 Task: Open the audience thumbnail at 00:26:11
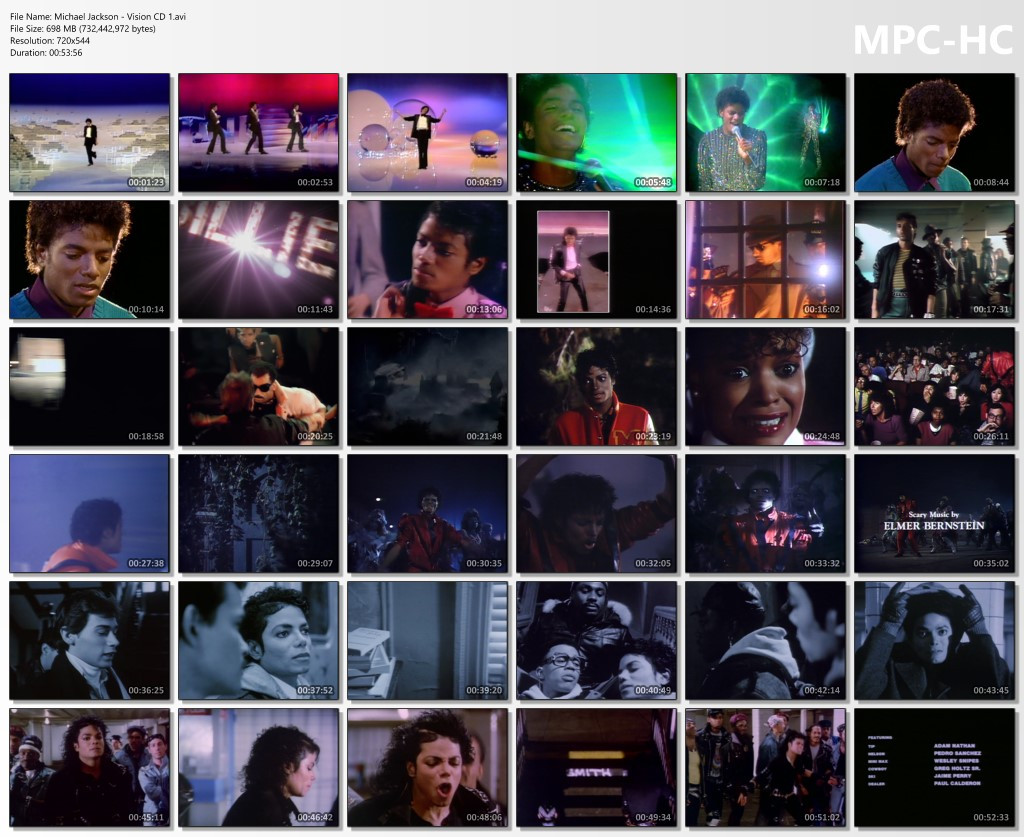[935, 387]
